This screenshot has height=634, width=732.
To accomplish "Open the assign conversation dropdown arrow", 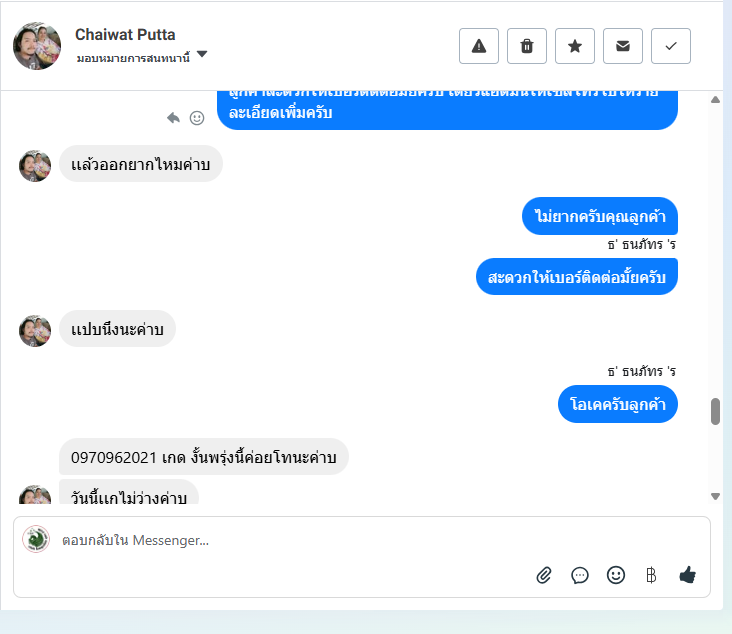I will click(202, 54).
